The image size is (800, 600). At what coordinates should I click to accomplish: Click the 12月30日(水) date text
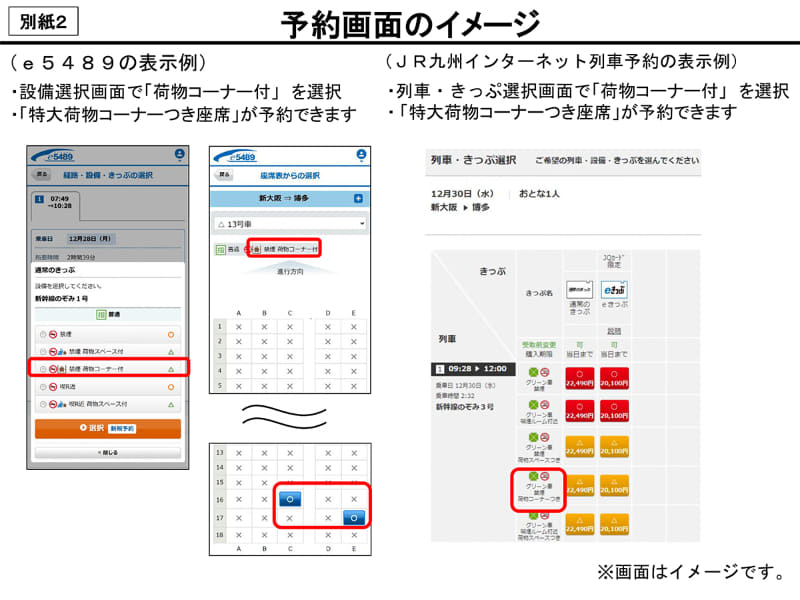pyautogui.click(x=462, y=194)
